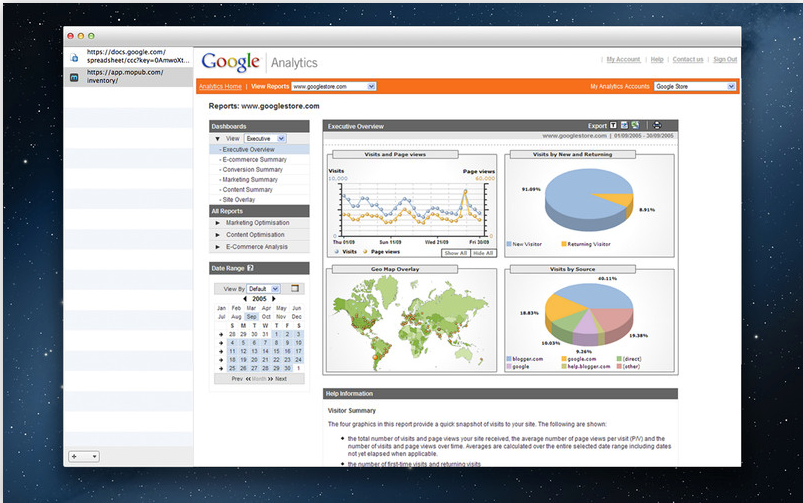The width and height of the screenshot is (803, 503).
Task: Open Marketing Summary dashboard
Action: click(250, 180)
